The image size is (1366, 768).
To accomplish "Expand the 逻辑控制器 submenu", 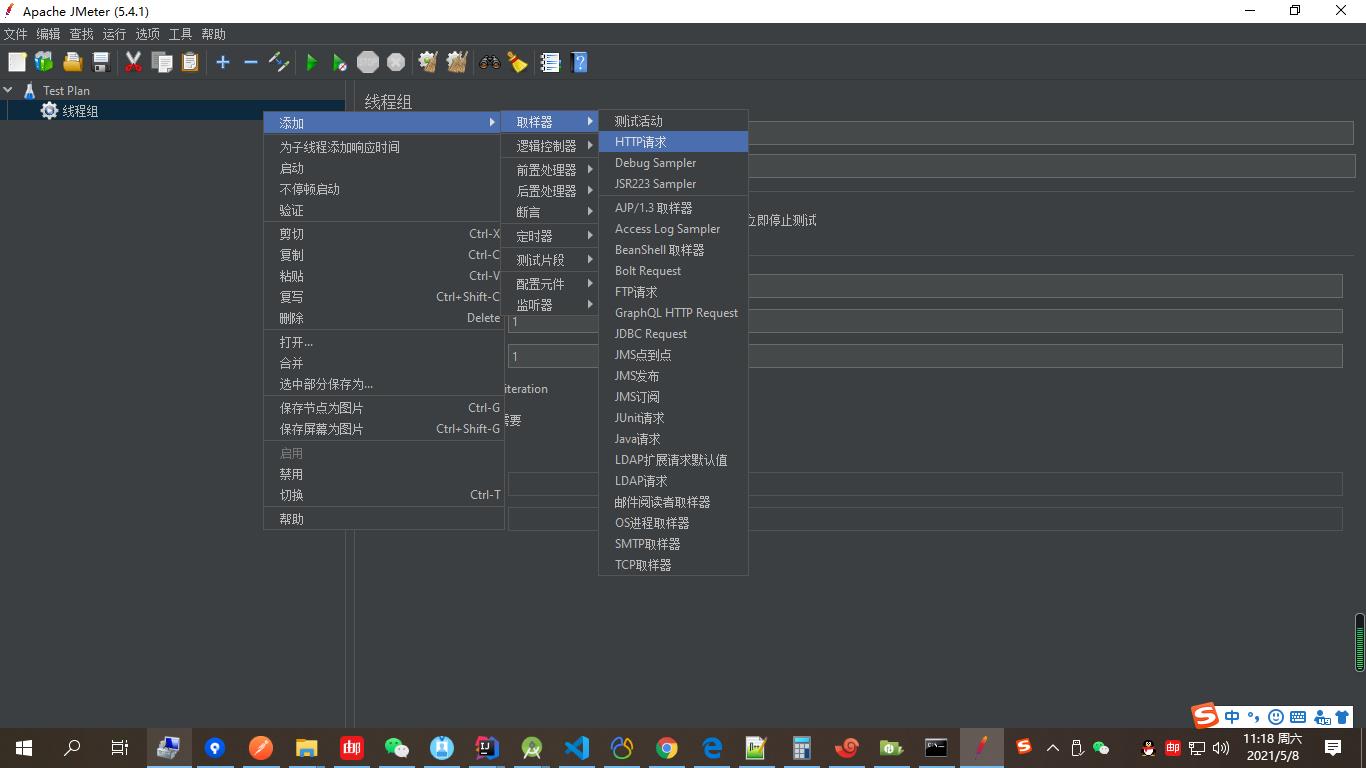I will tap(550, 146).
